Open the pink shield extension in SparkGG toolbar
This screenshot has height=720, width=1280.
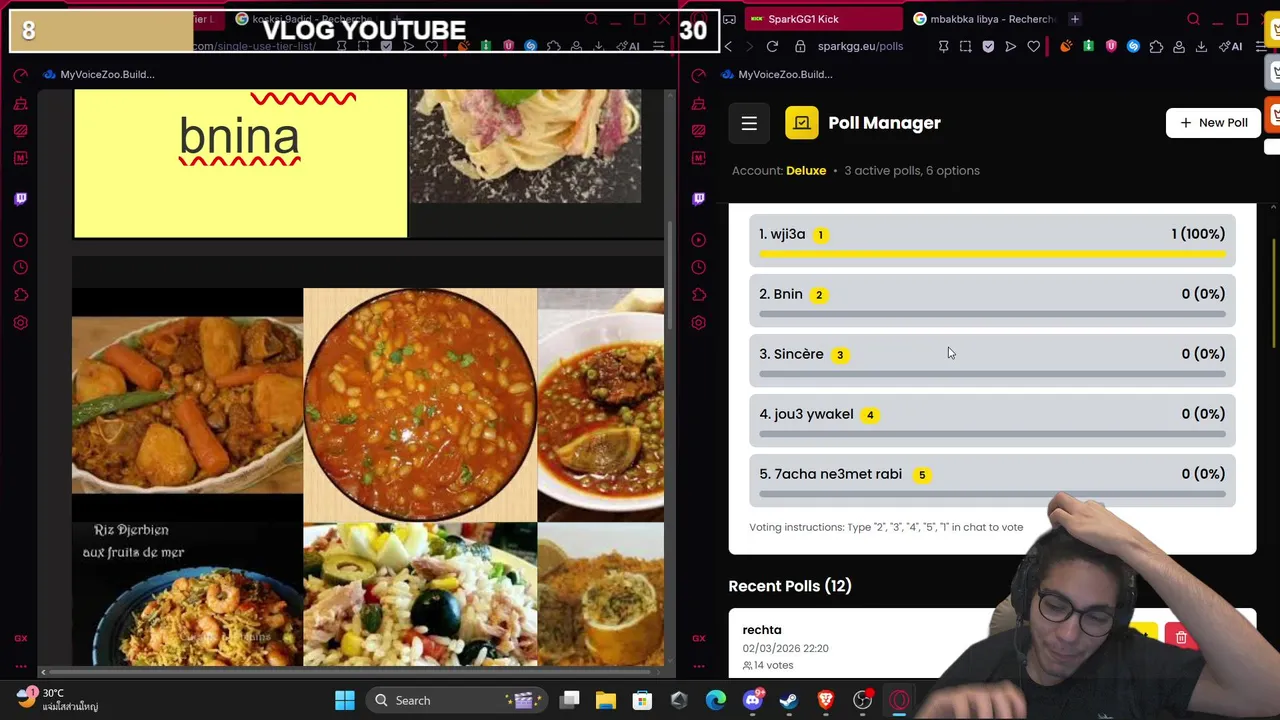(1111, 46)
